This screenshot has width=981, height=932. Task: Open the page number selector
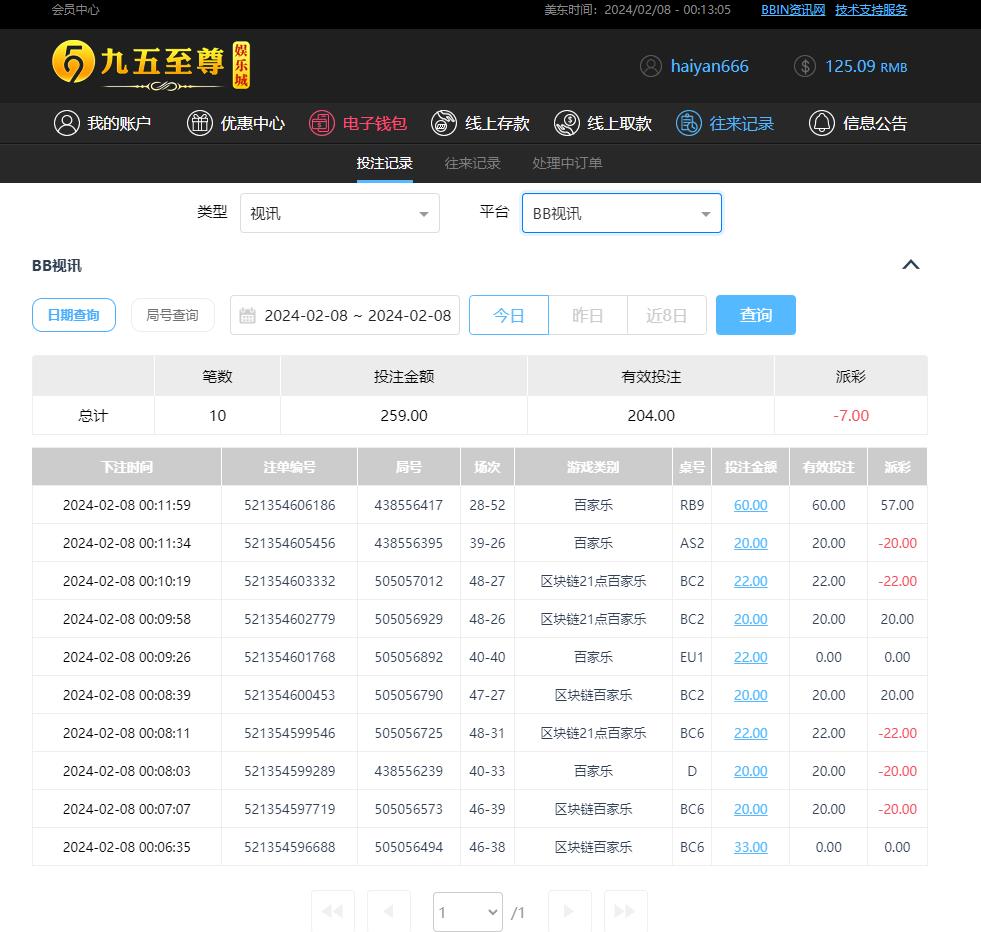point(468,911)
